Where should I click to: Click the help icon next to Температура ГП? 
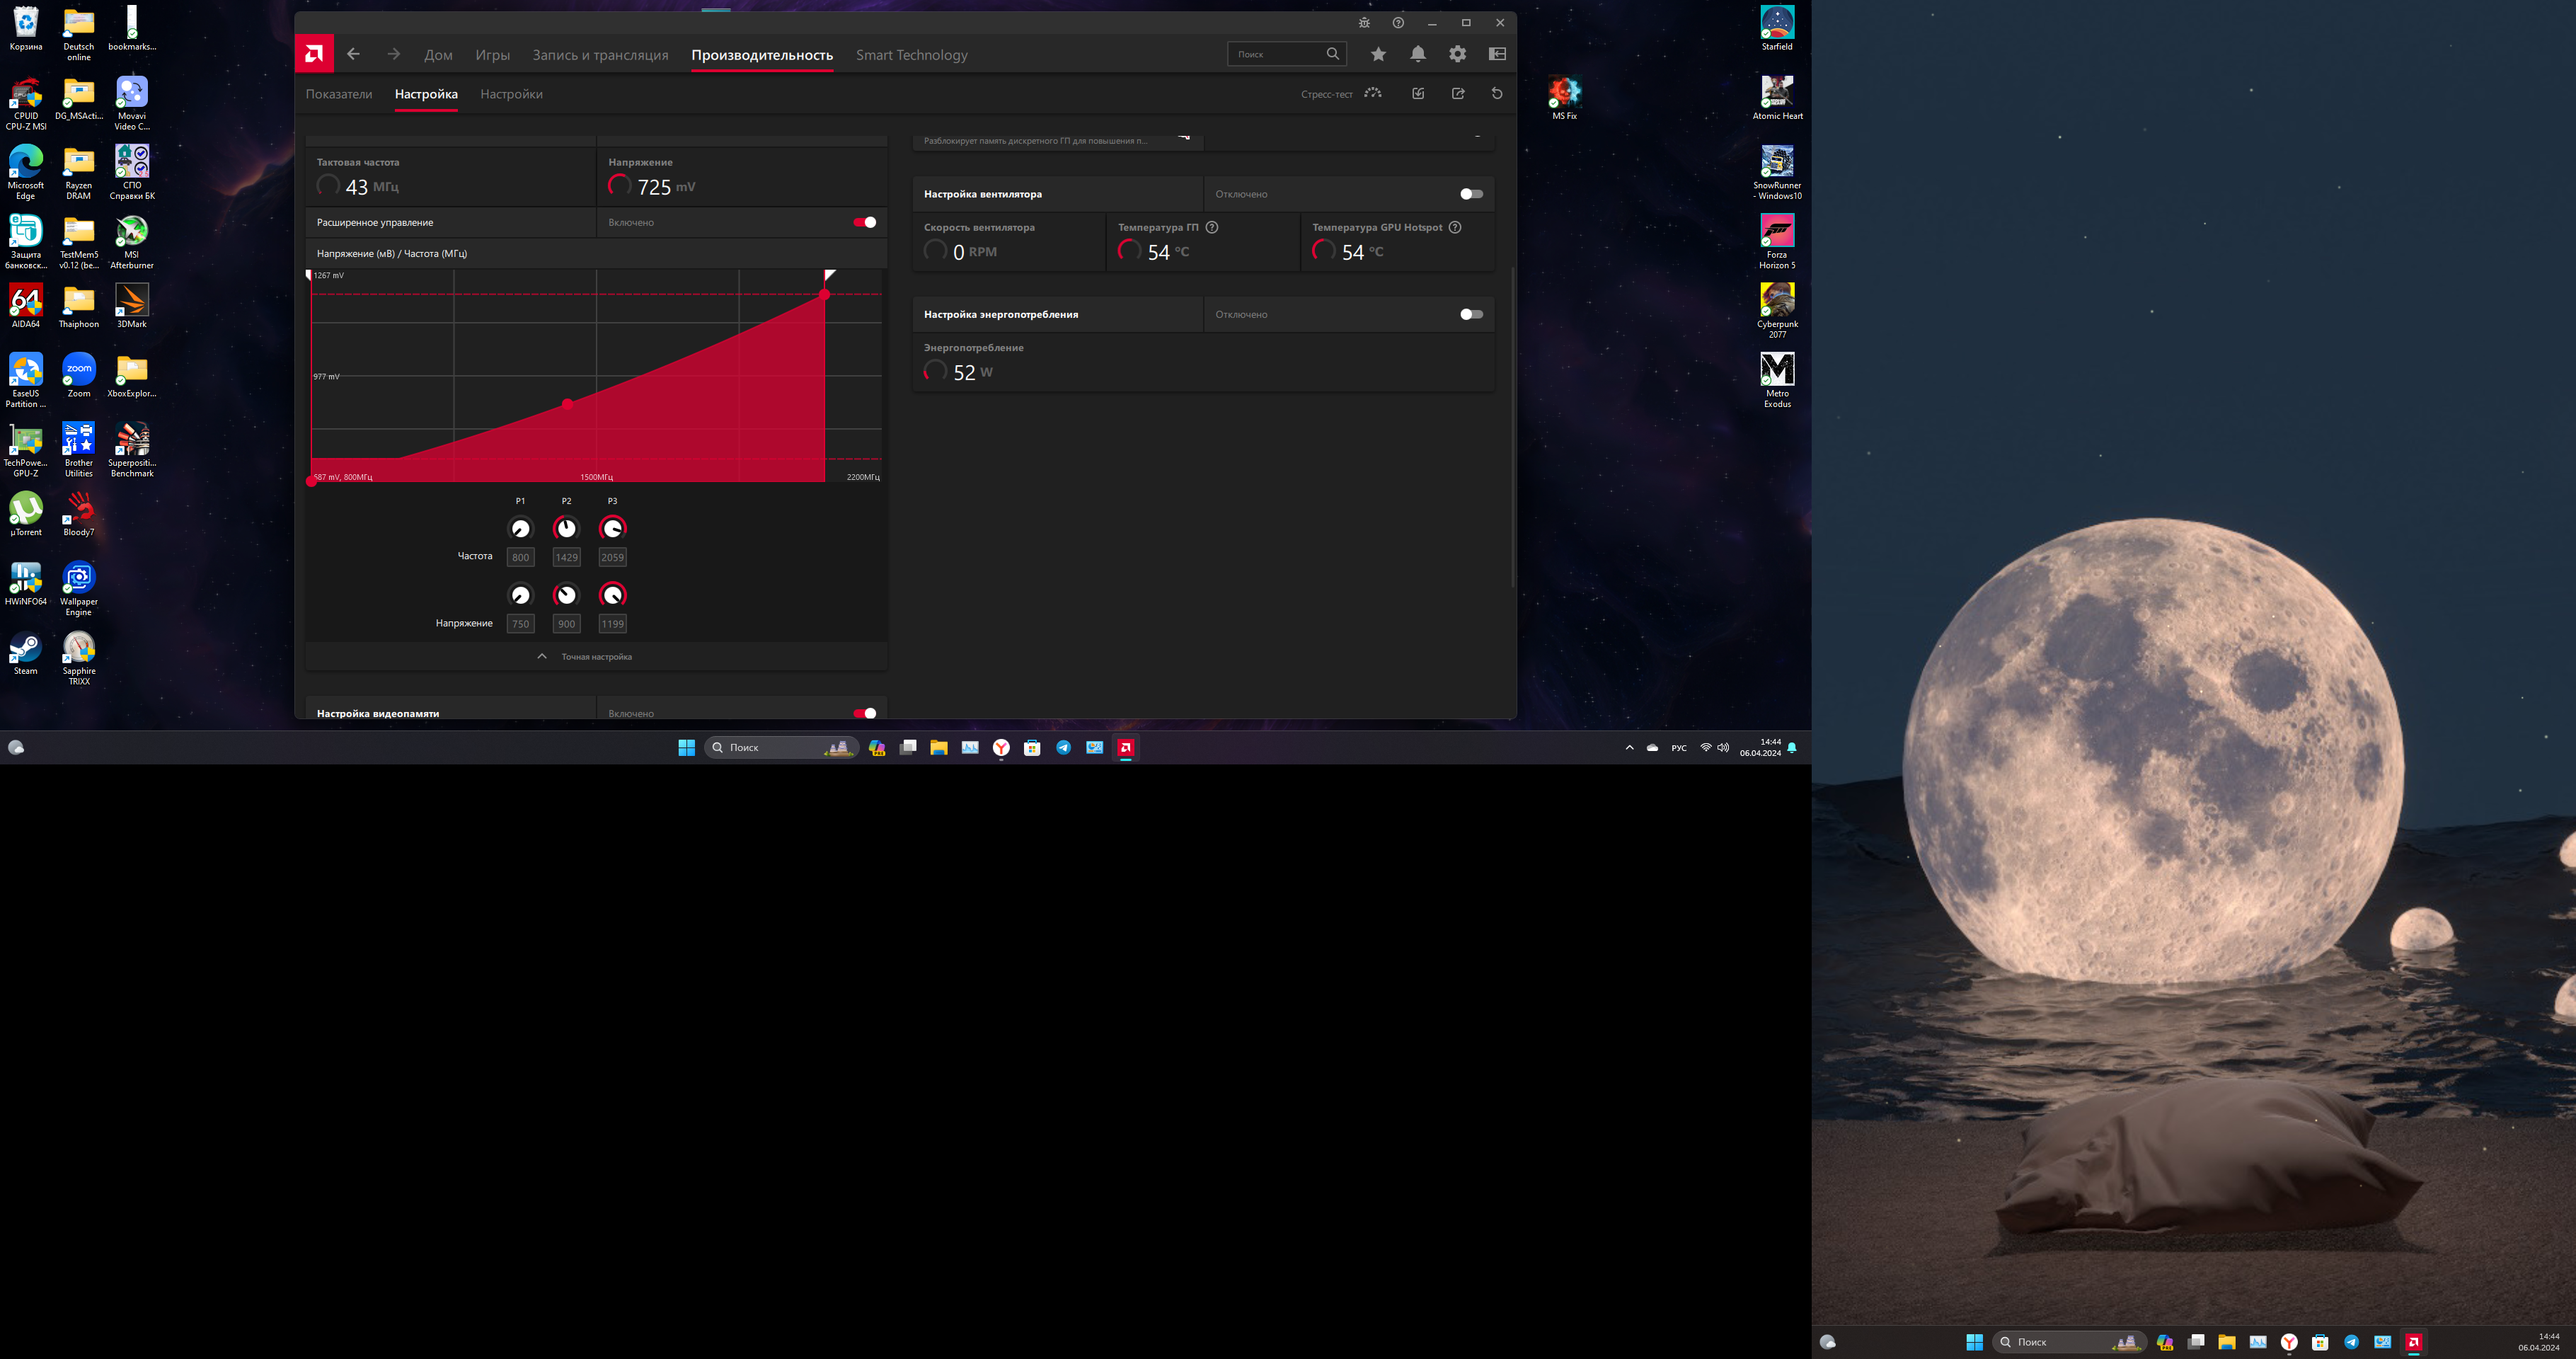1212,227
